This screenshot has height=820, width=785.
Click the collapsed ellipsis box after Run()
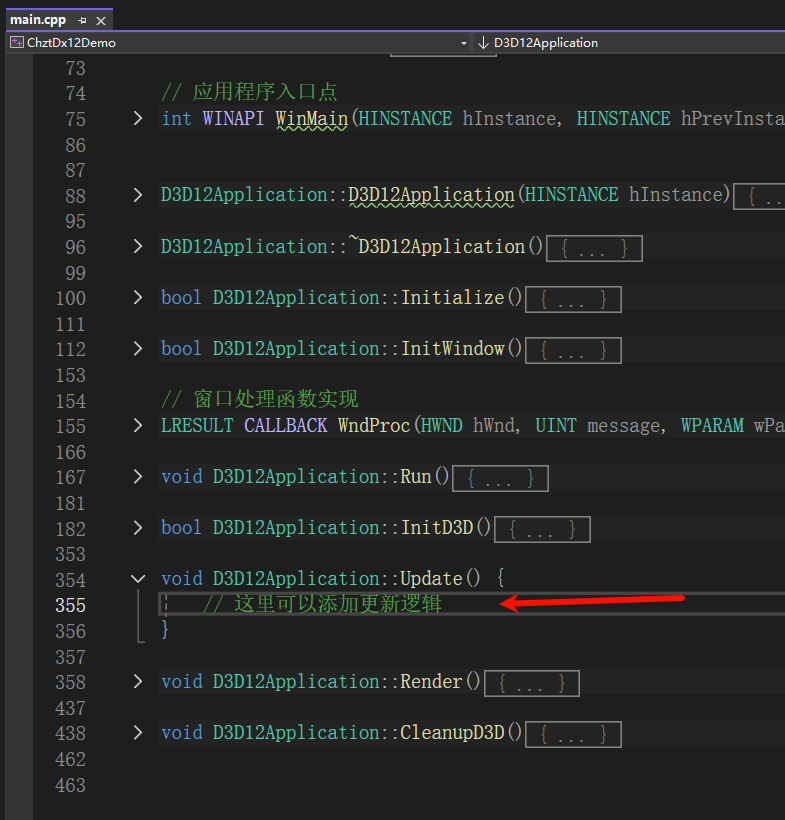(x=500, y=478)
